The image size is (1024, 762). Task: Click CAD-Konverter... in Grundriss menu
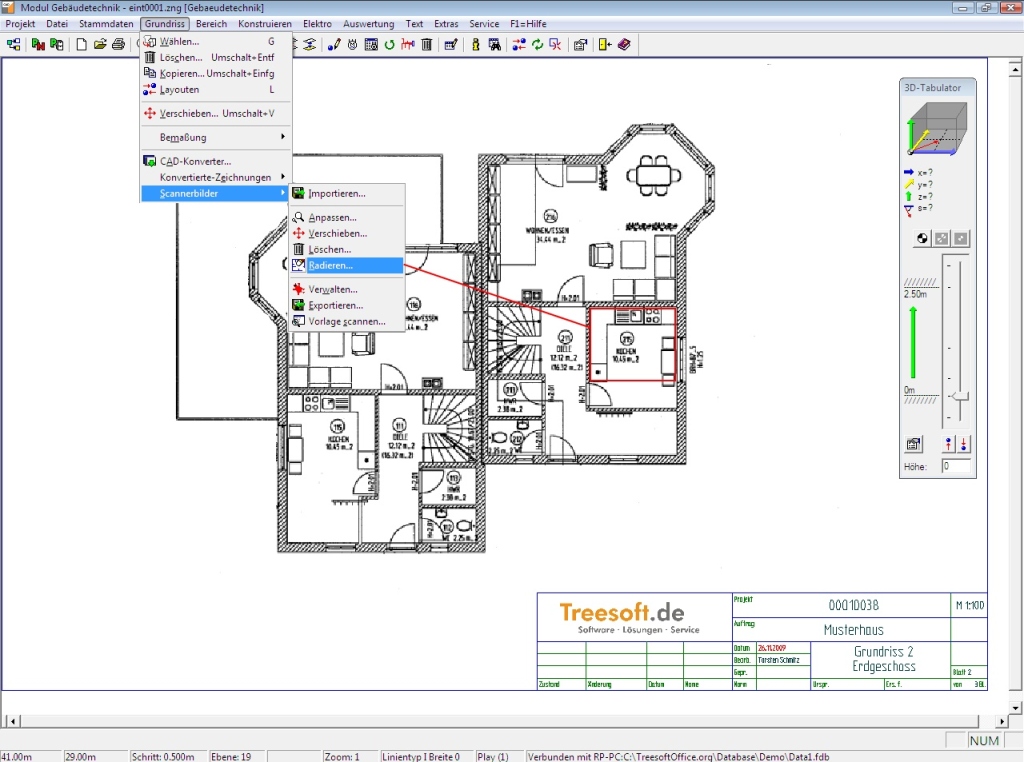point(195,161)
